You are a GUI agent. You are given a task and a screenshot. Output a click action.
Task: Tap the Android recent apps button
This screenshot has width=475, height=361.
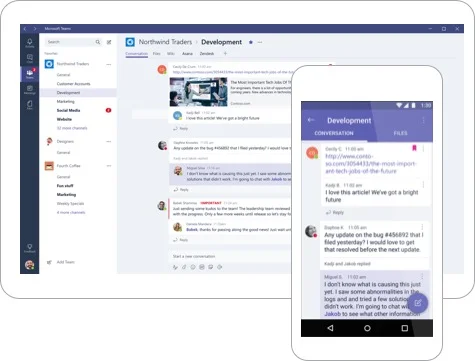(405, 328)
